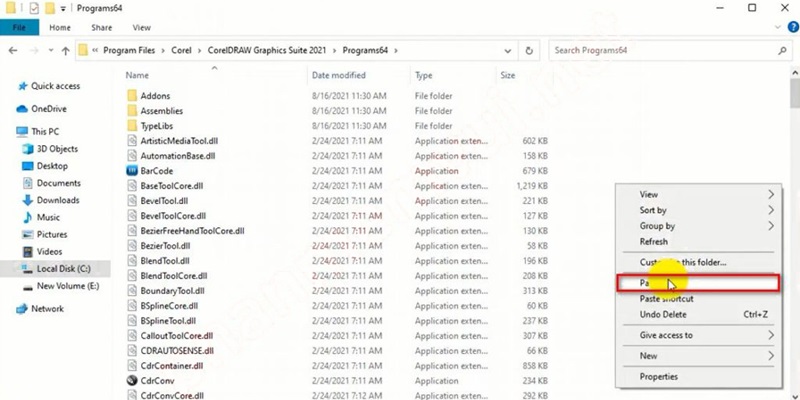Select the BaseToolCore.dll file
The image size is (800, 400).
(172, 186)
